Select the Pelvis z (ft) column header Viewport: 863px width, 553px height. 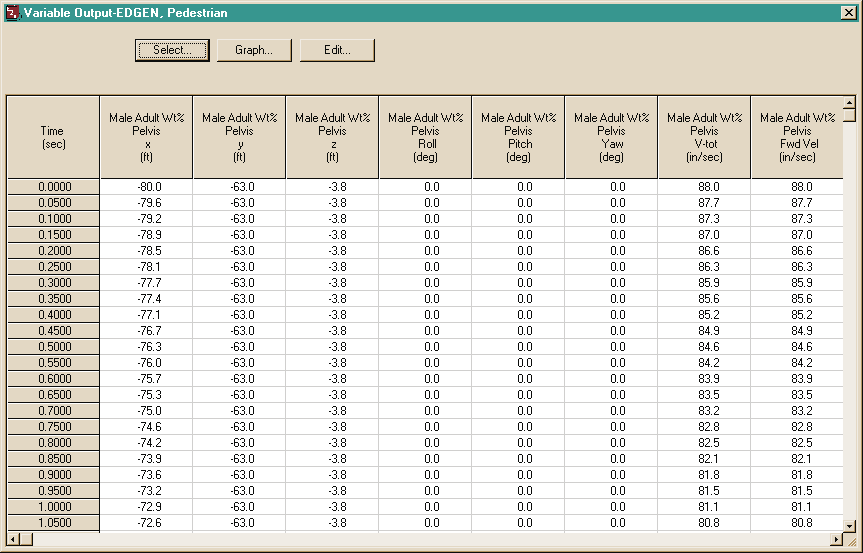coord(332,138)
